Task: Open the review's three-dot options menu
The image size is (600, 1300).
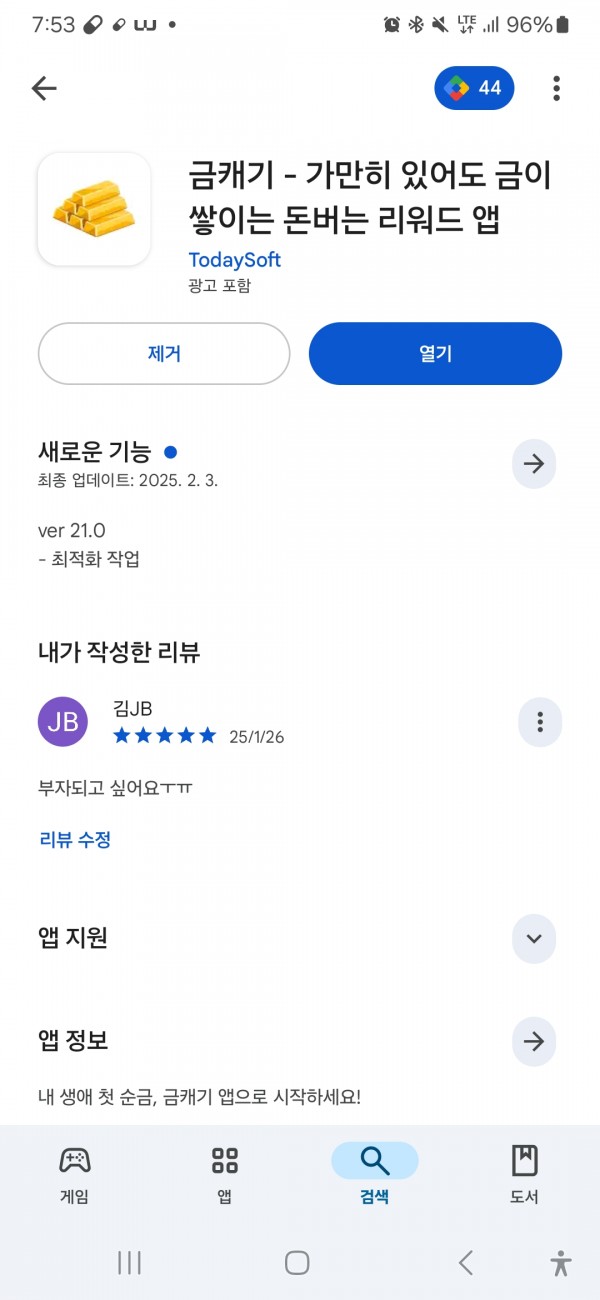Action: click(540, 722)
